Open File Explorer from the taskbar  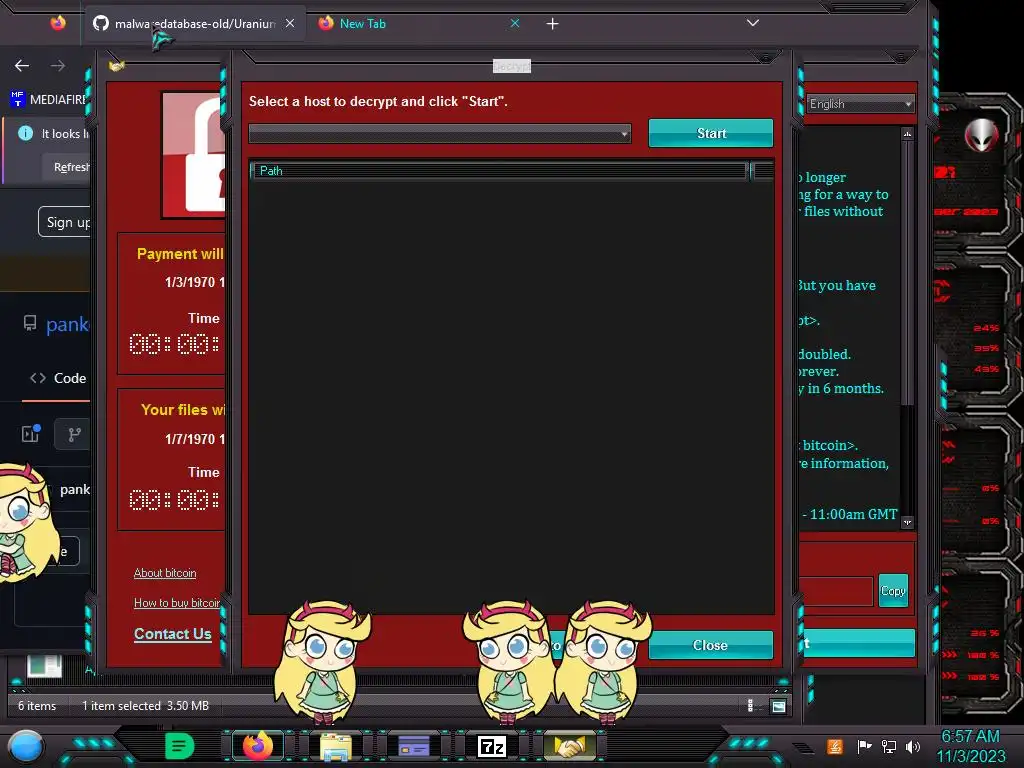pyautogui.click(x=336, y=746)
